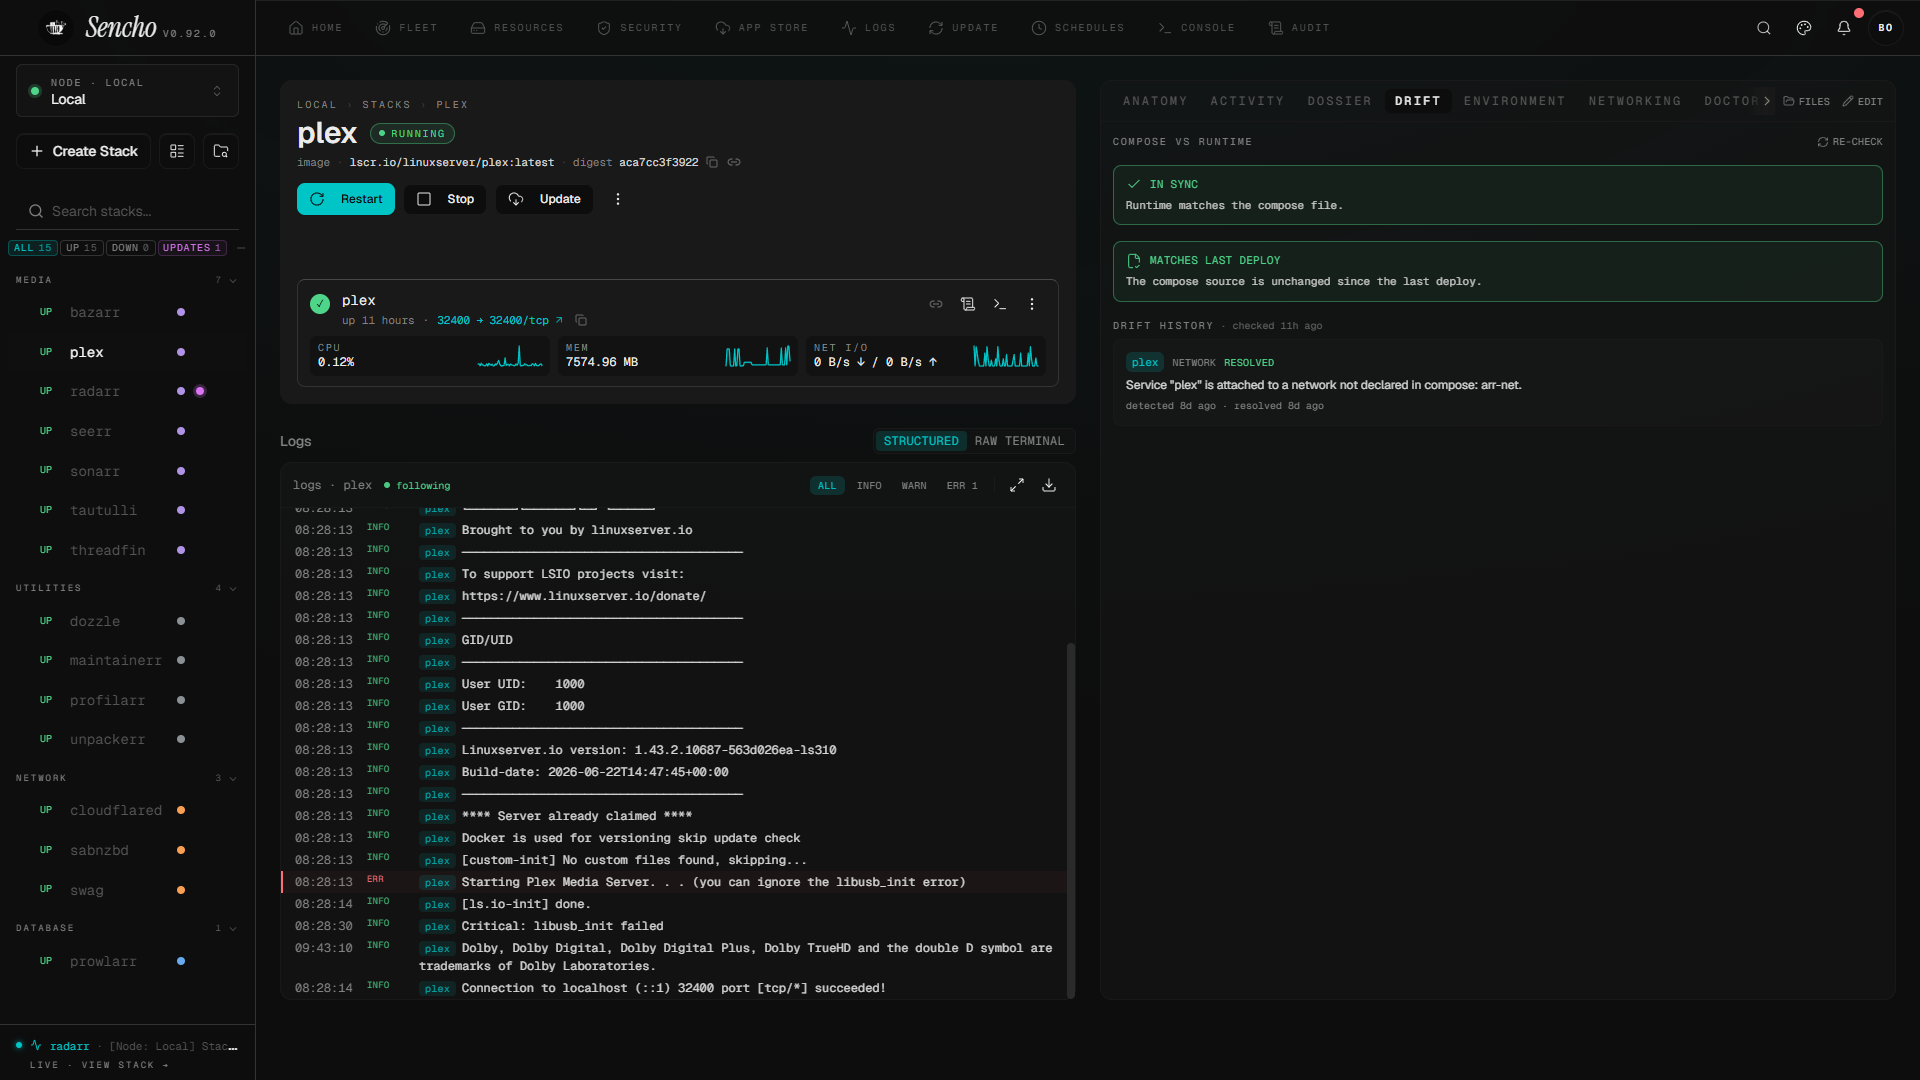Image resolution: width=1920 pixels, height=1080 pixels.
Task: Click the Re-check drift icon button
Action: coord(1849,142)
